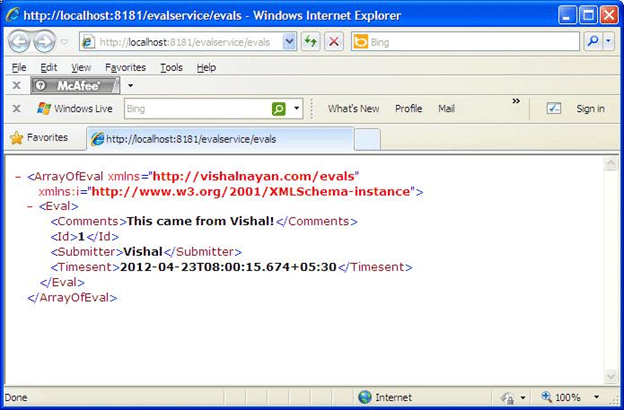Refresh the page with the green arrows
The height and width of the screenshot is (410, 624).
coord(310,42)
